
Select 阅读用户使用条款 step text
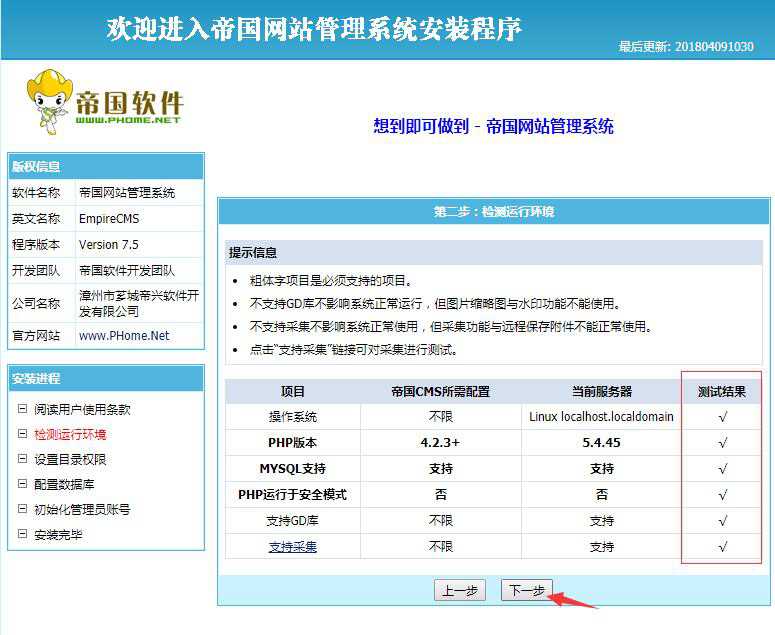tap(83, 409)
